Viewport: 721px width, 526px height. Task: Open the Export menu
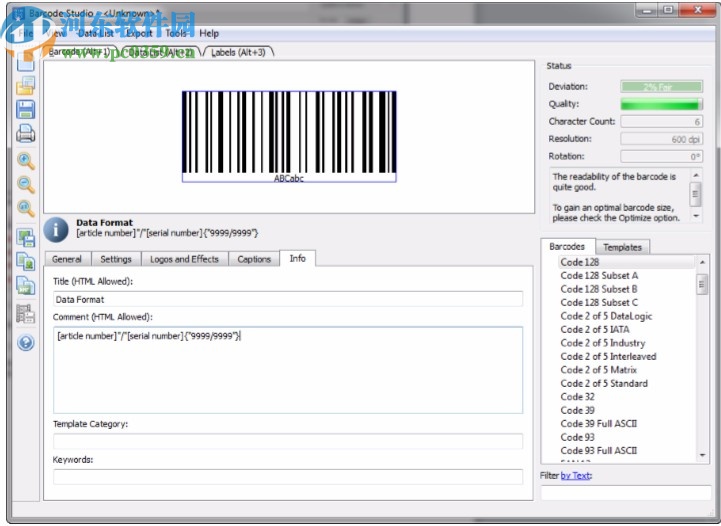click(x=139, y=33)
